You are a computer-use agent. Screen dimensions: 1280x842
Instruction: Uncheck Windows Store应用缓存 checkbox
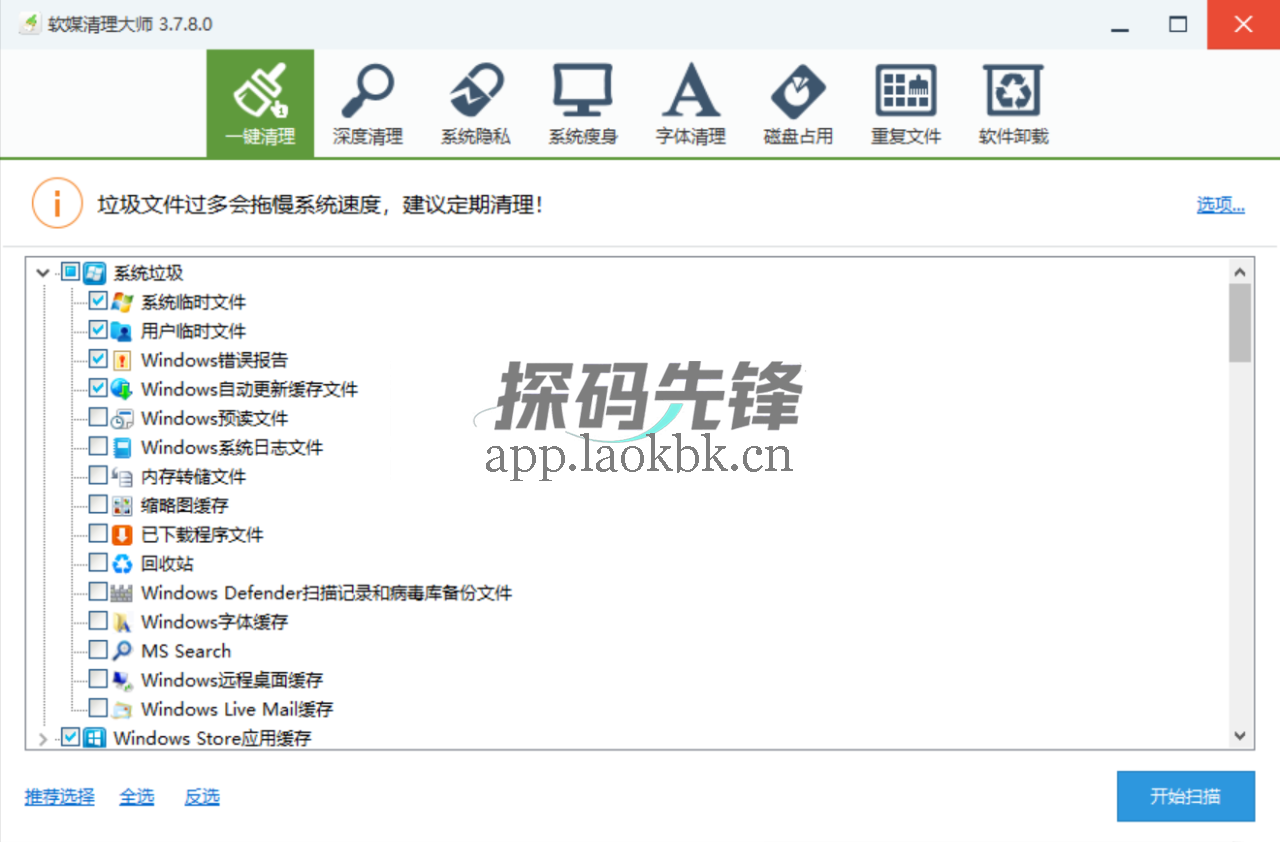pos(70,737)
